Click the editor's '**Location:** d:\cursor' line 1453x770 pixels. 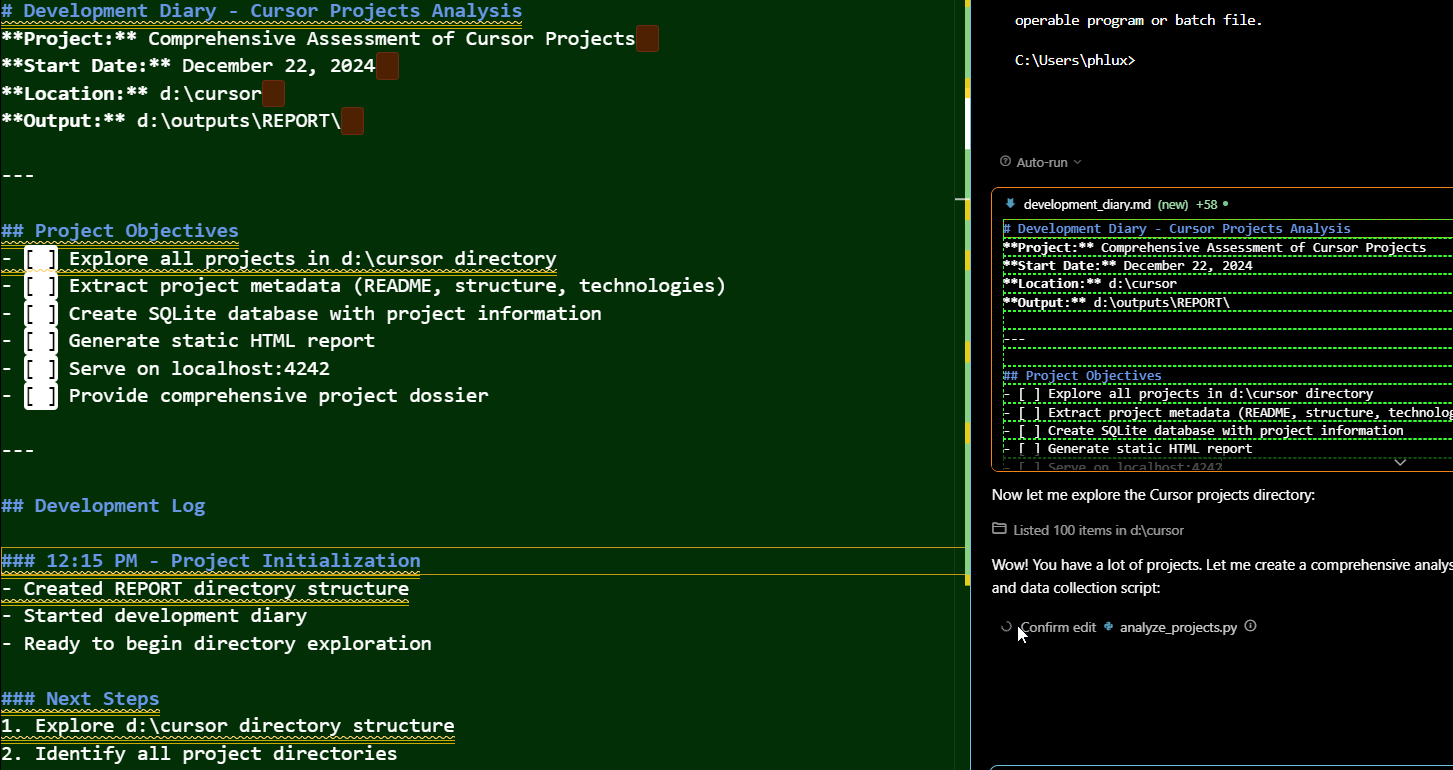point(132,94)
